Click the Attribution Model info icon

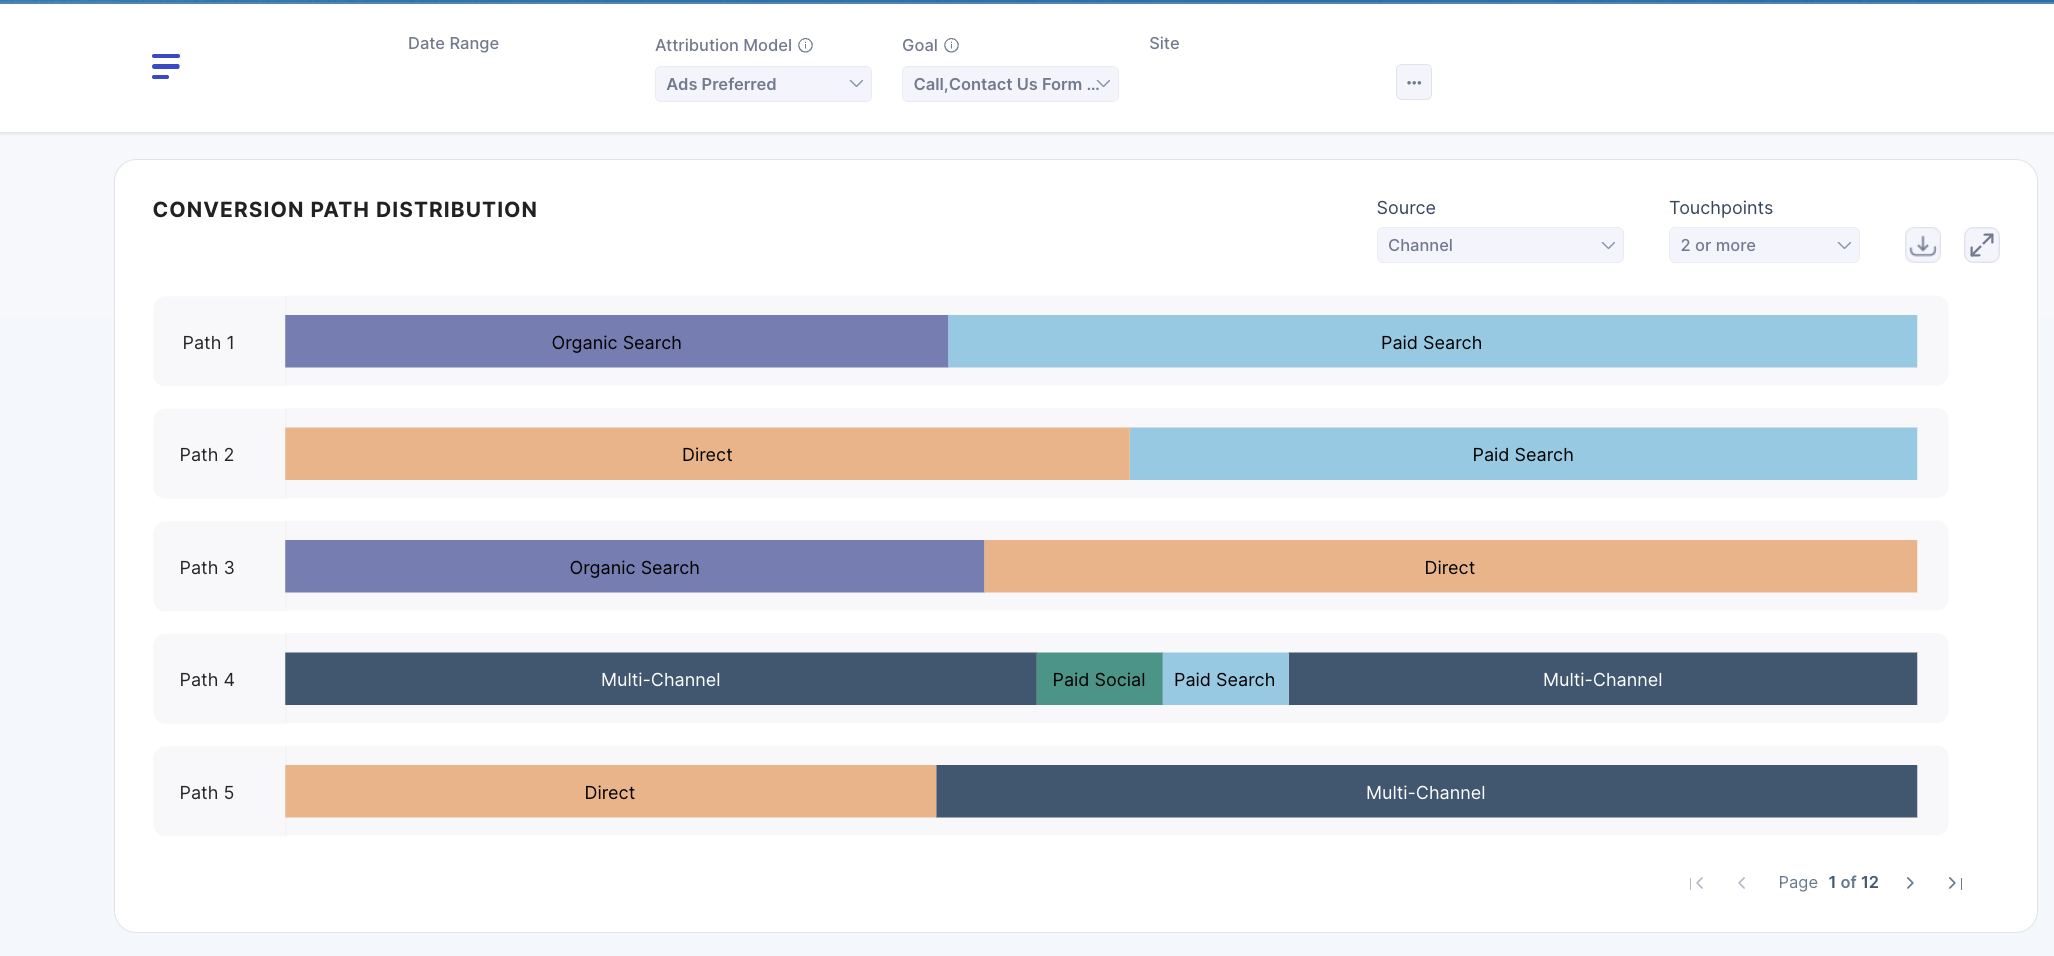806,45
